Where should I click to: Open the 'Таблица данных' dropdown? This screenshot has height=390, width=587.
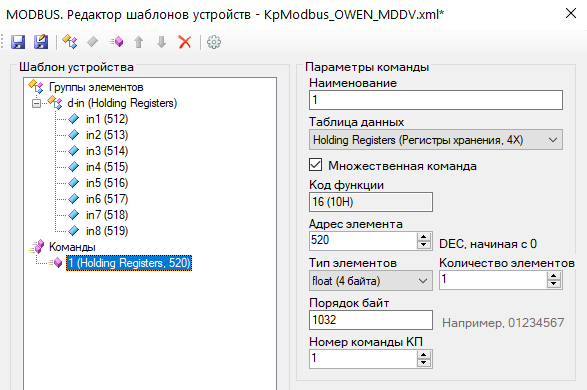click(436, 140)
